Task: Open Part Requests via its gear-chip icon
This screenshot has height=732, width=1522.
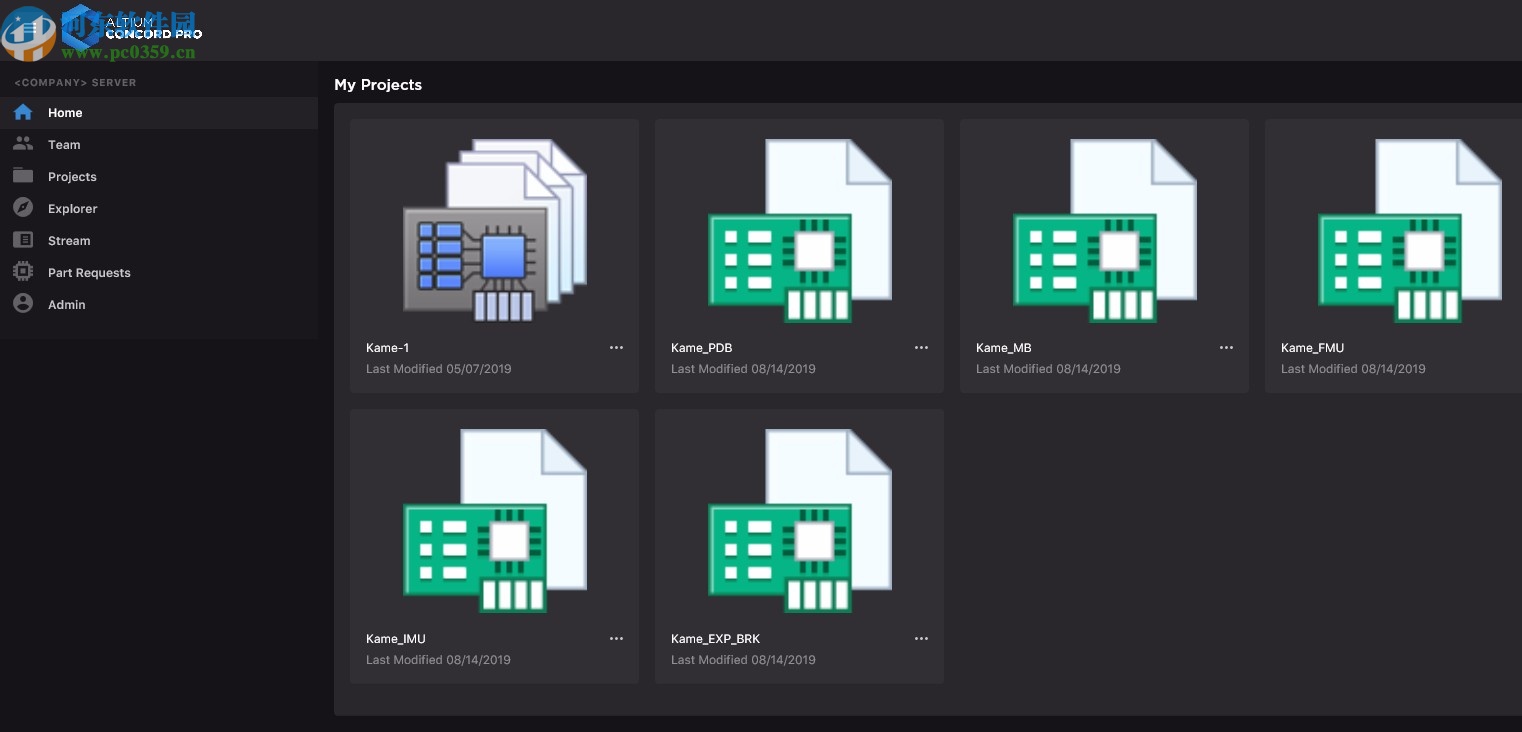Action: tap(23, 272)
